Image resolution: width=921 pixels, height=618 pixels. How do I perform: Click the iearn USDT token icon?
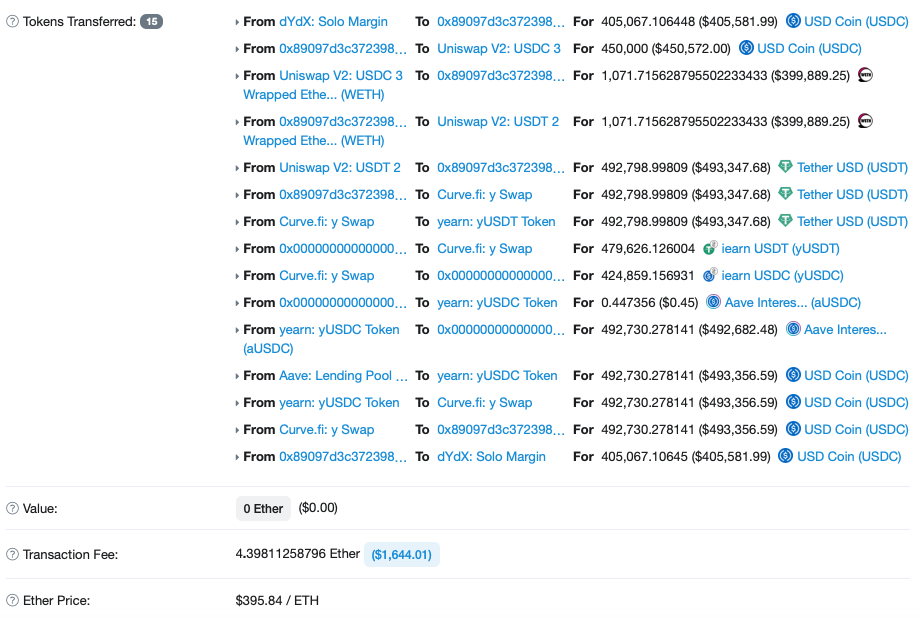click(710, 248)
